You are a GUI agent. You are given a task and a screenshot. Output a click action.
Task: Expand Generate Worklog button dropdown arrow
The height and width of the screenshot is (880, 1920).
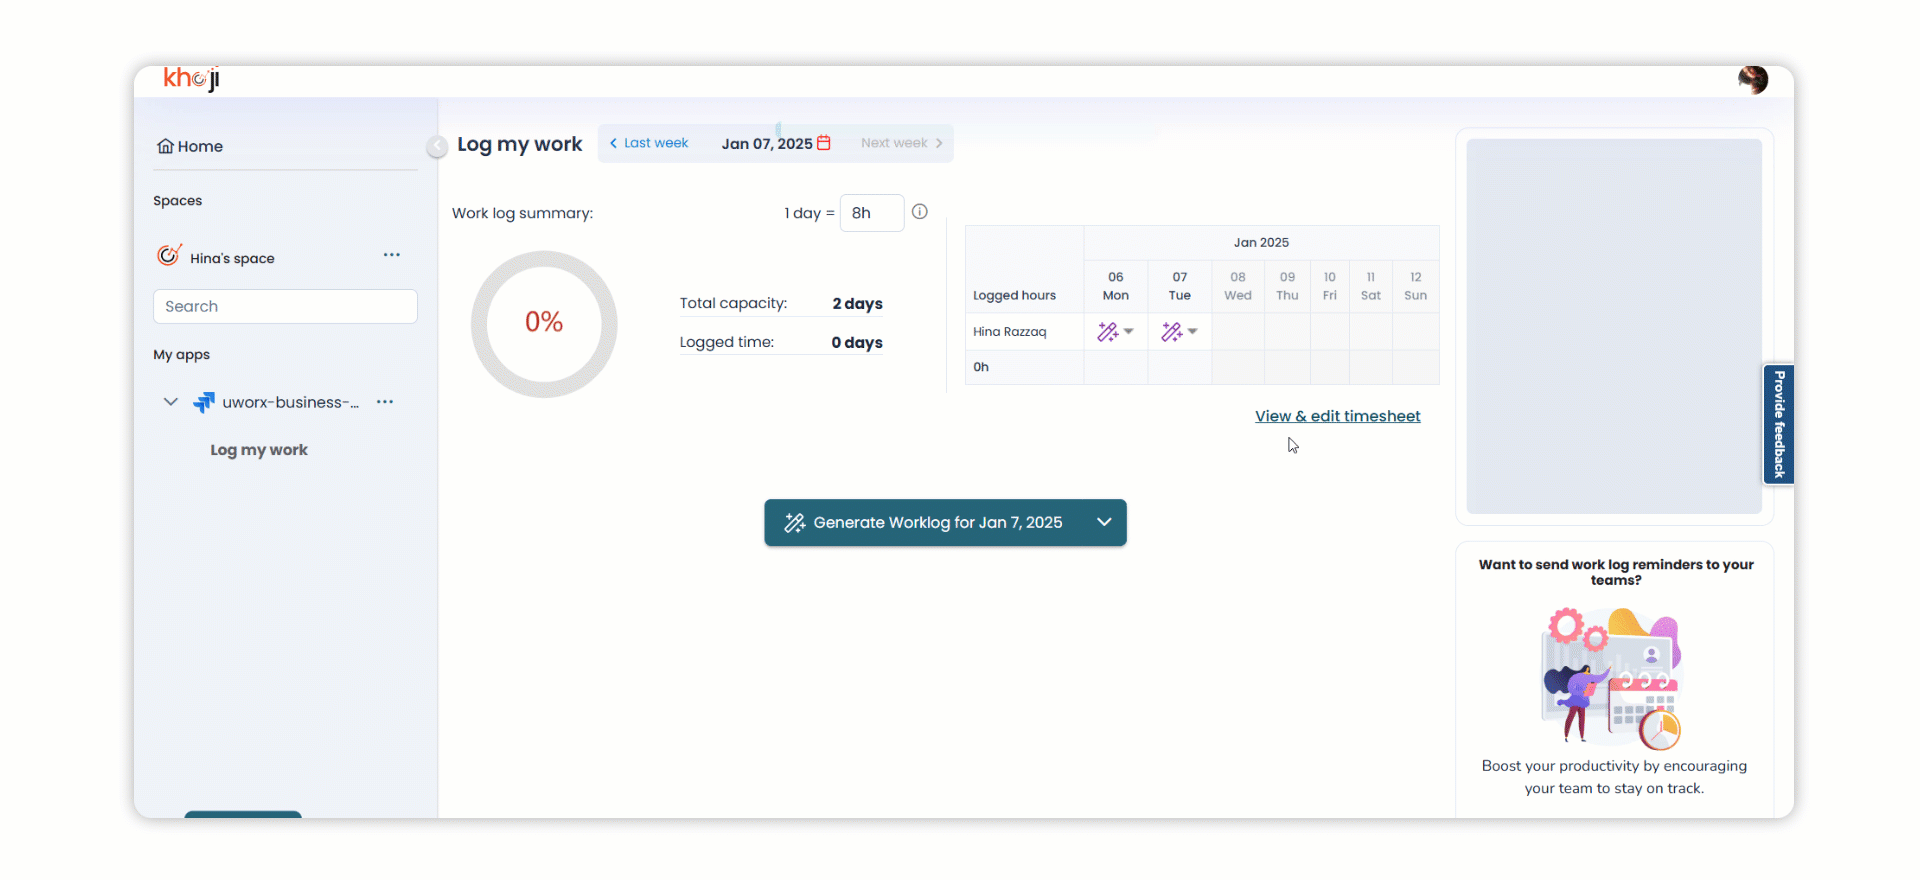[1104, 522]
